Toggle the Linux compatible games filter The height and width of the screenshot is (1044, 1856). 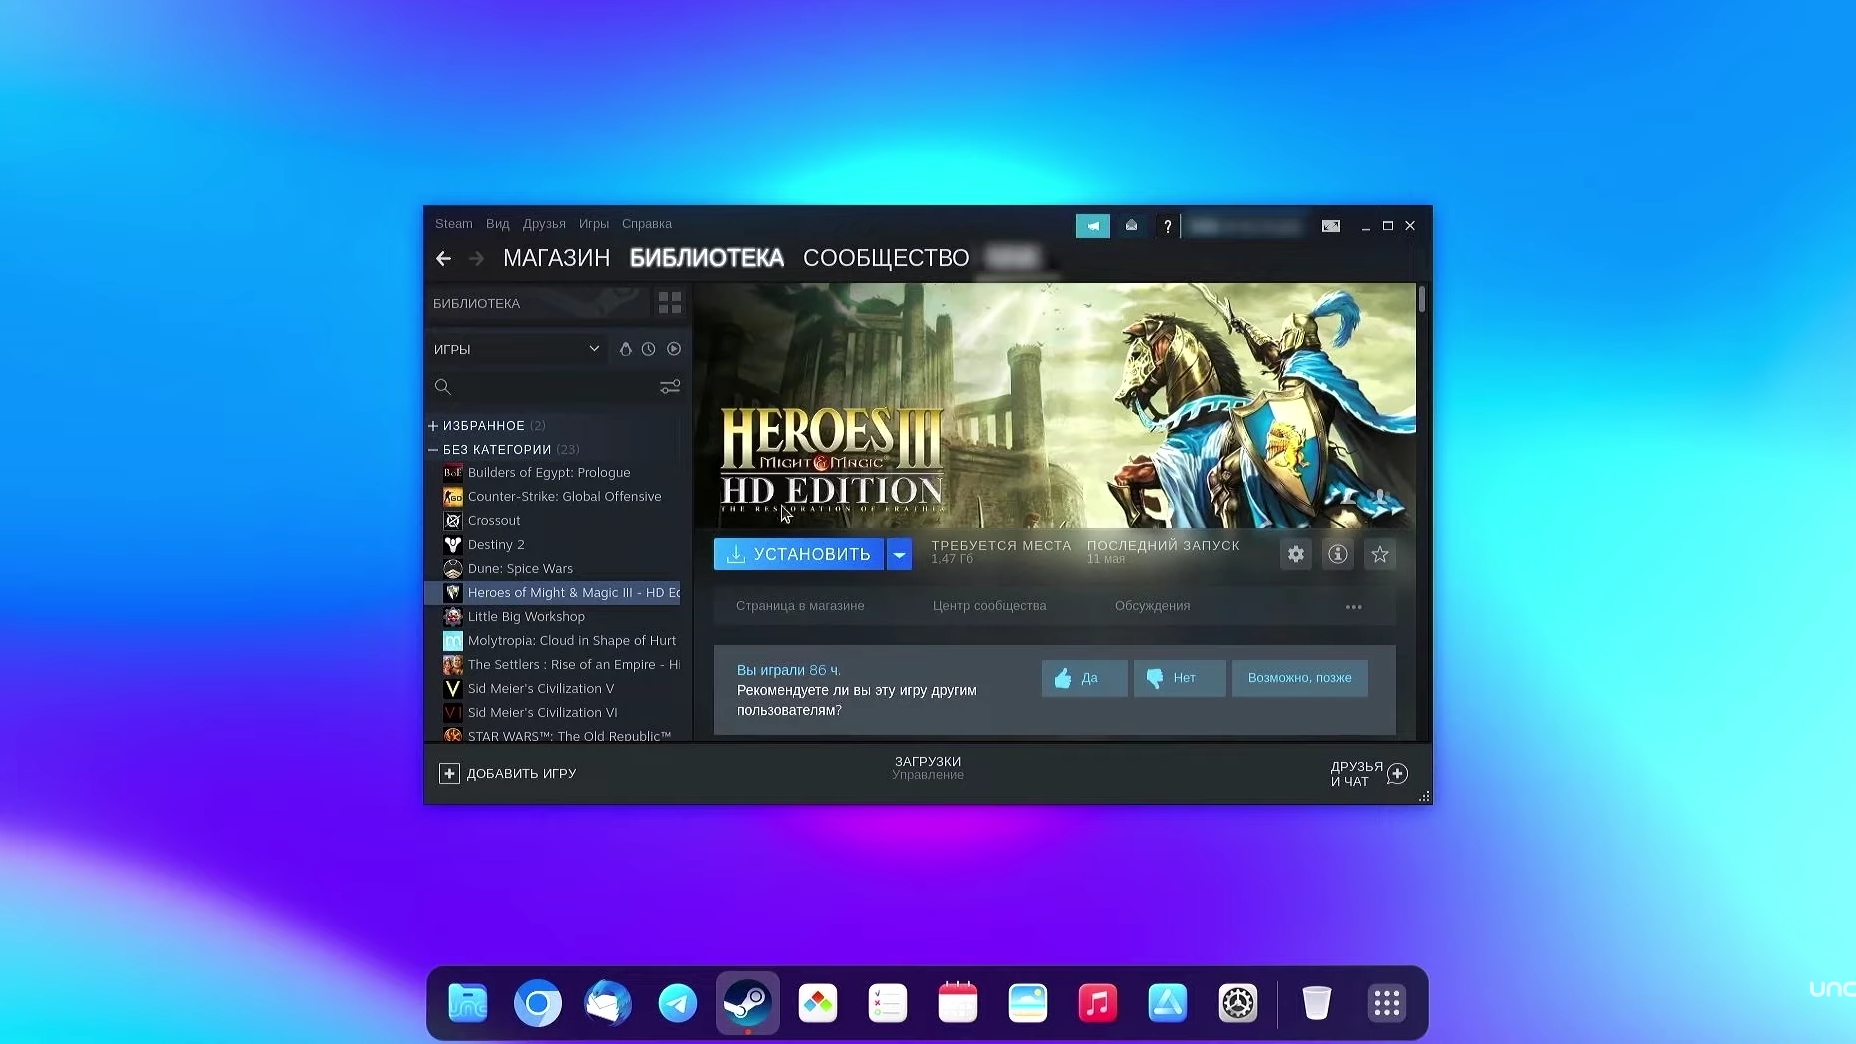pyautogui.click(x=625, y=349)
